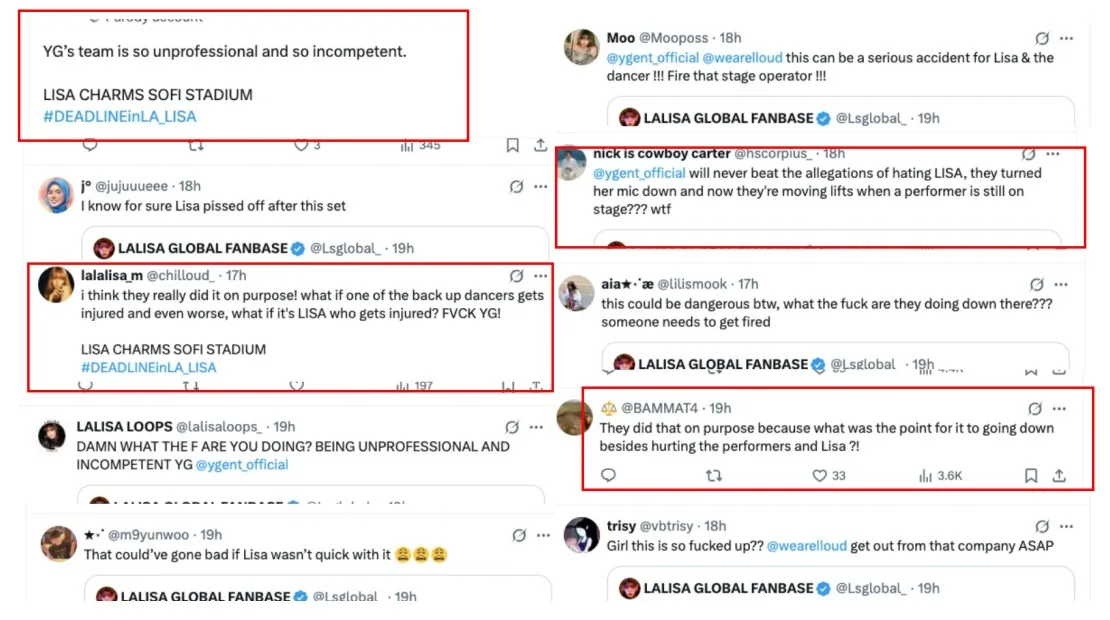Screen dimensions: 1110x620
Task: Share the 'YG's team is so unprofessional' tweet
Action: (x=541, y=146)
